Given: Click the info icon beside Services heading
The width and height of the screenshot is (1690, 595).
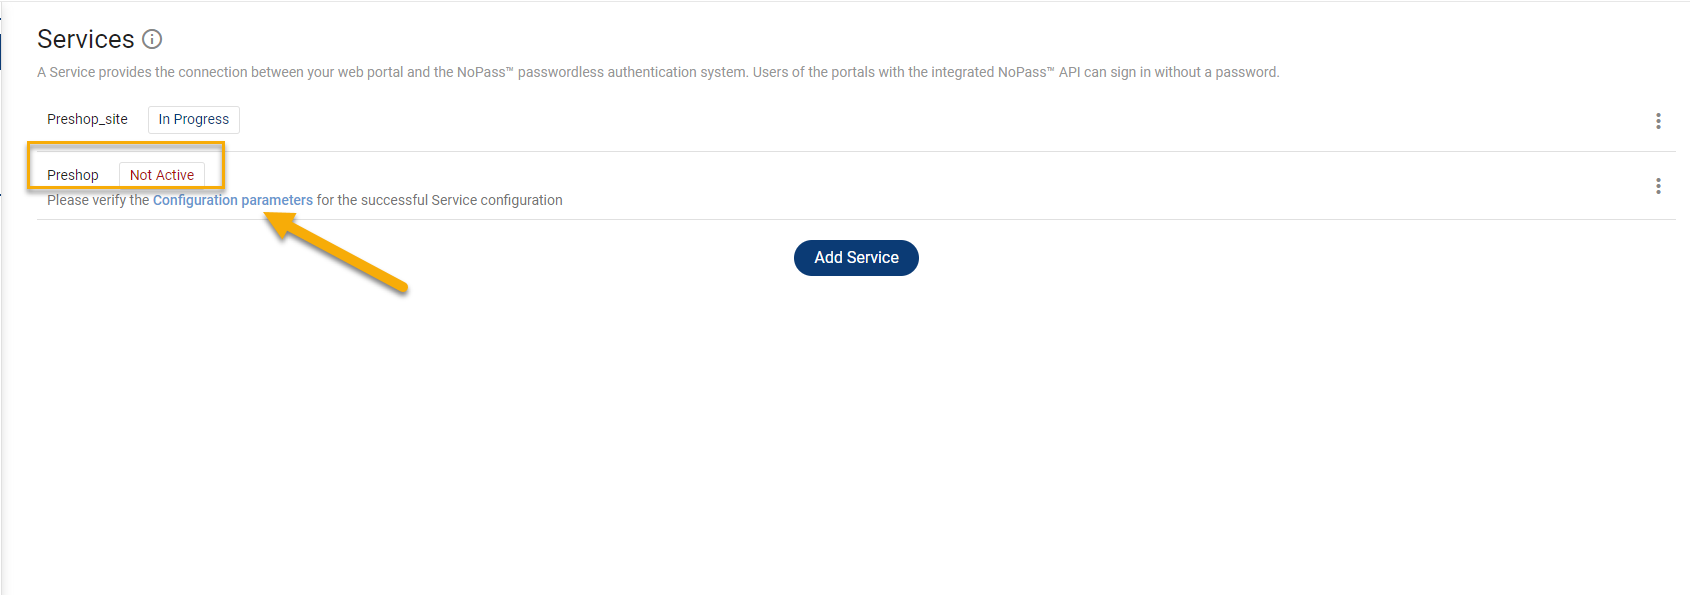Looking at the screenshot, I should pos(152,39).
